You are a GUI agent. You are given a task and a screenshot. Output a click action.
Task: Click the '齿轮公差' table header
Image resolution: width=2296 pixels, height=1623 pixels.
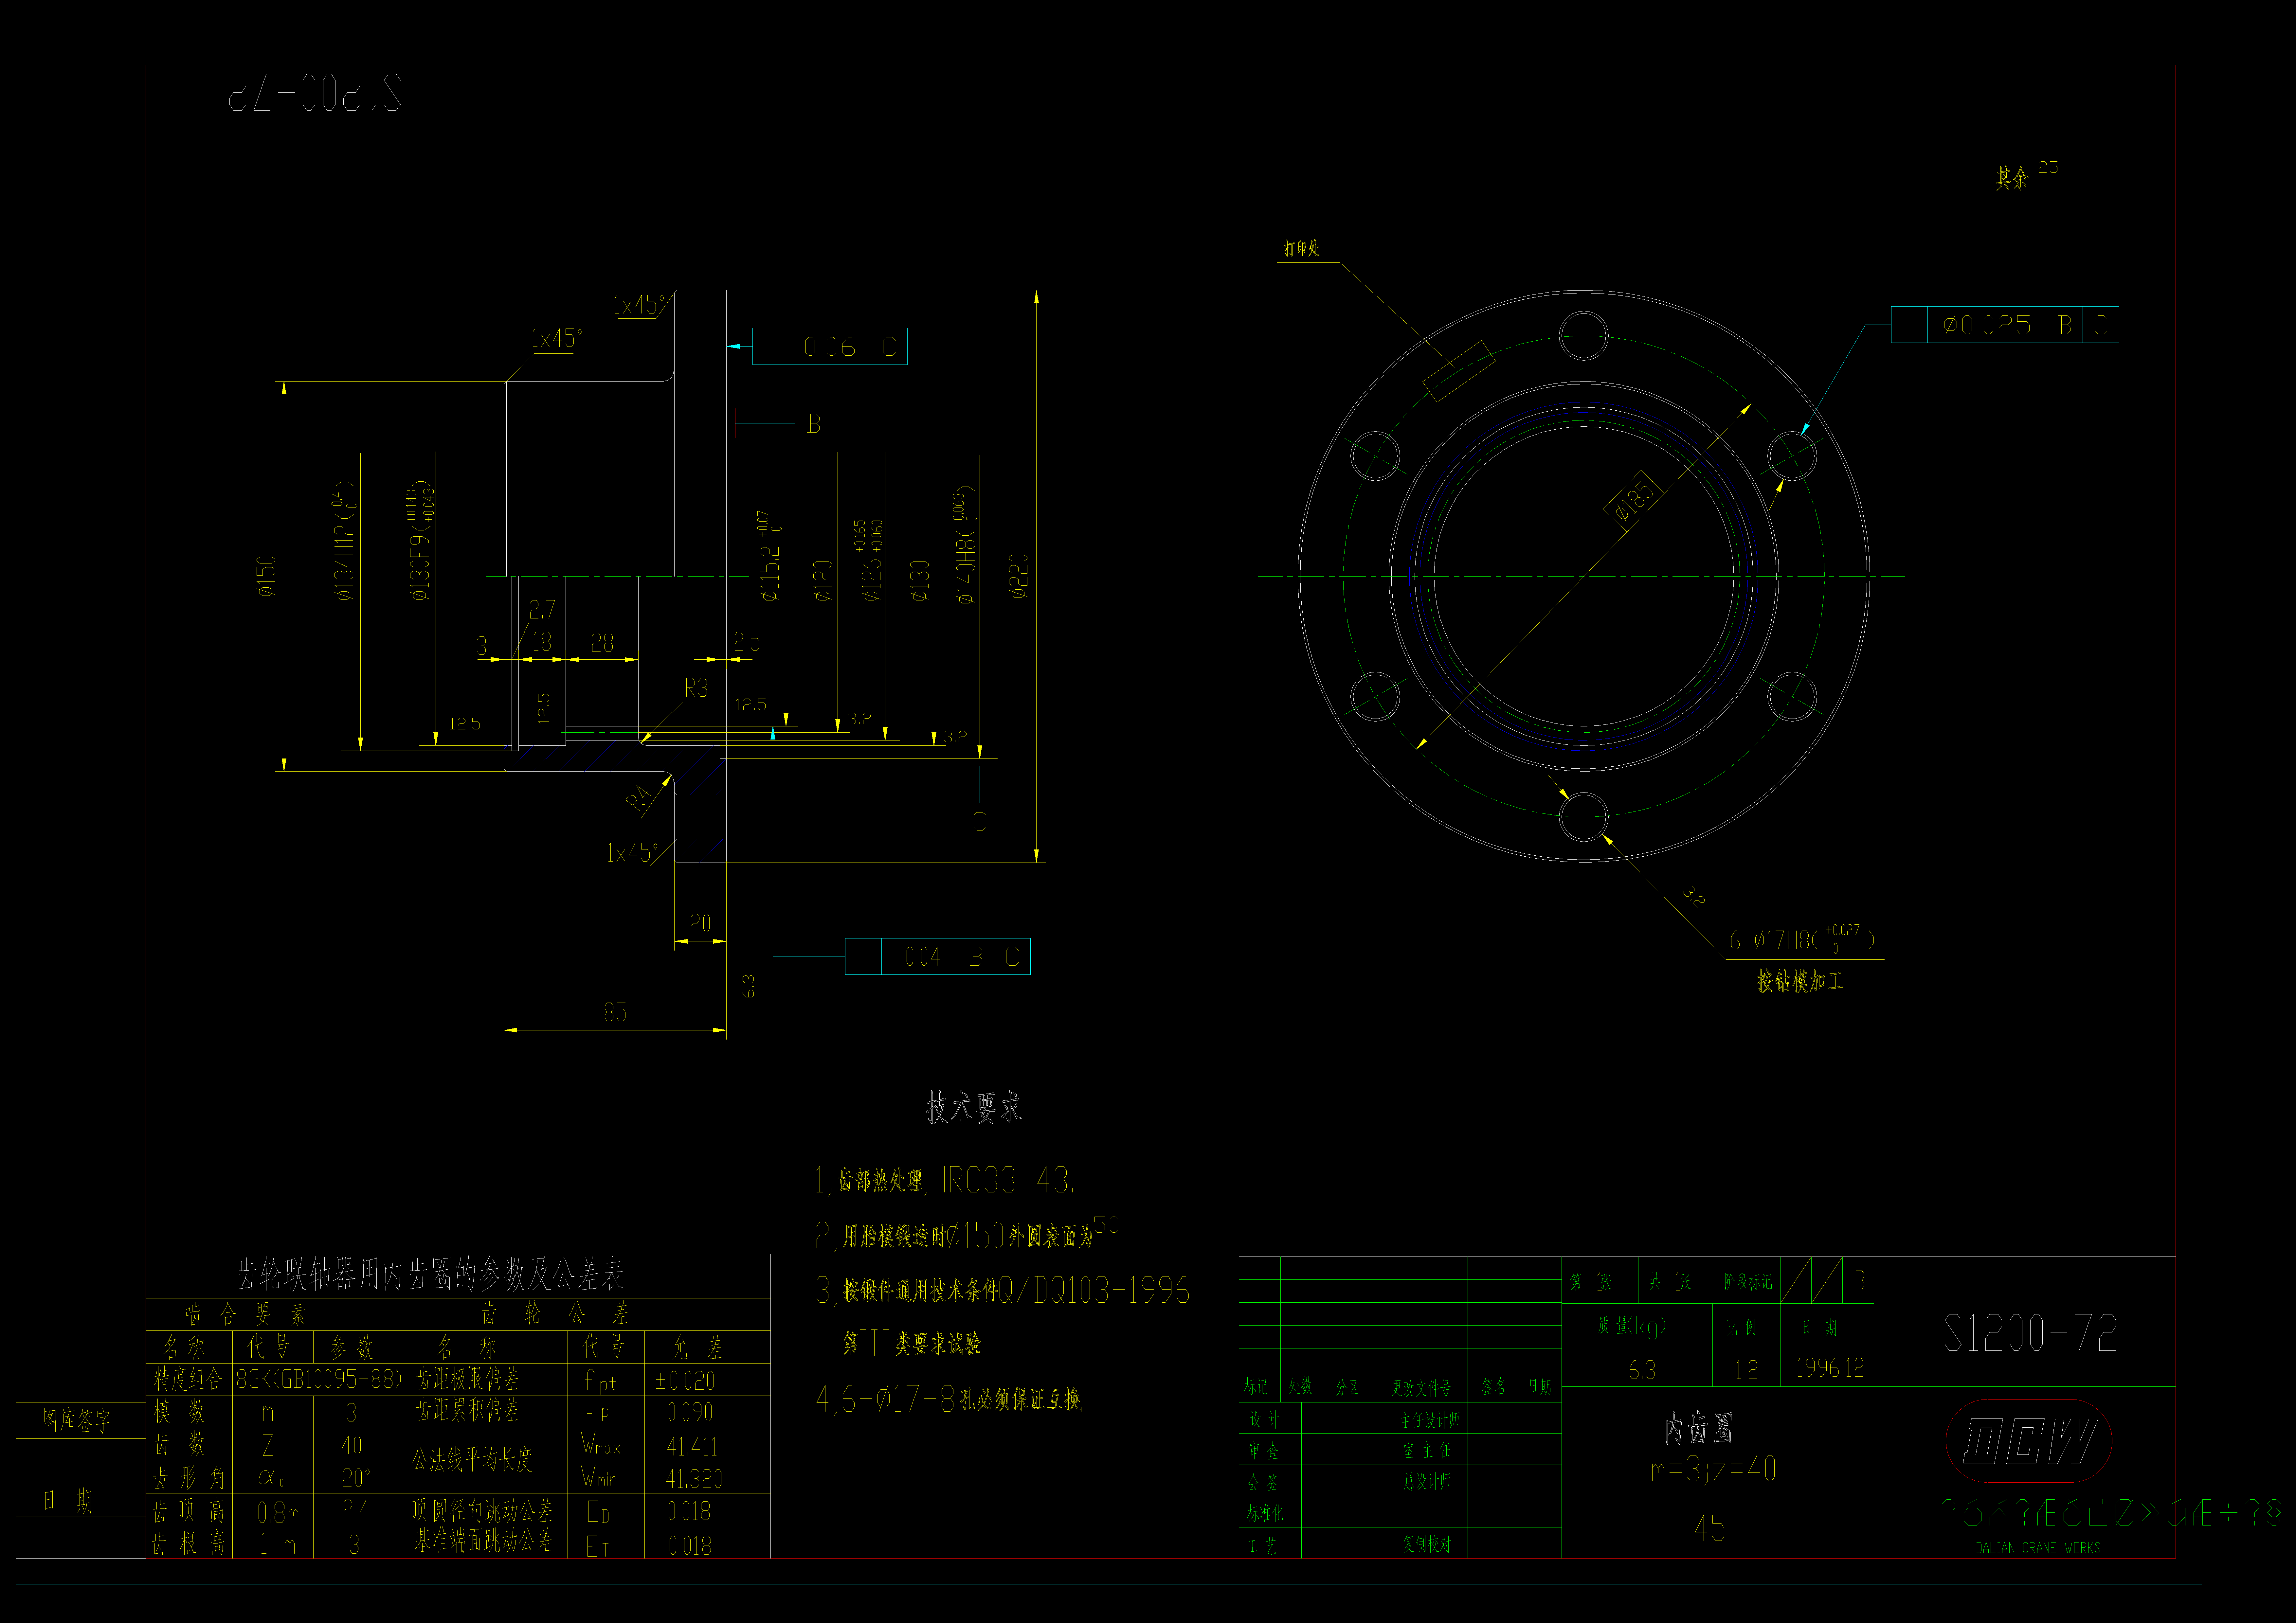pyautogui.click(x=555, y=1314)
